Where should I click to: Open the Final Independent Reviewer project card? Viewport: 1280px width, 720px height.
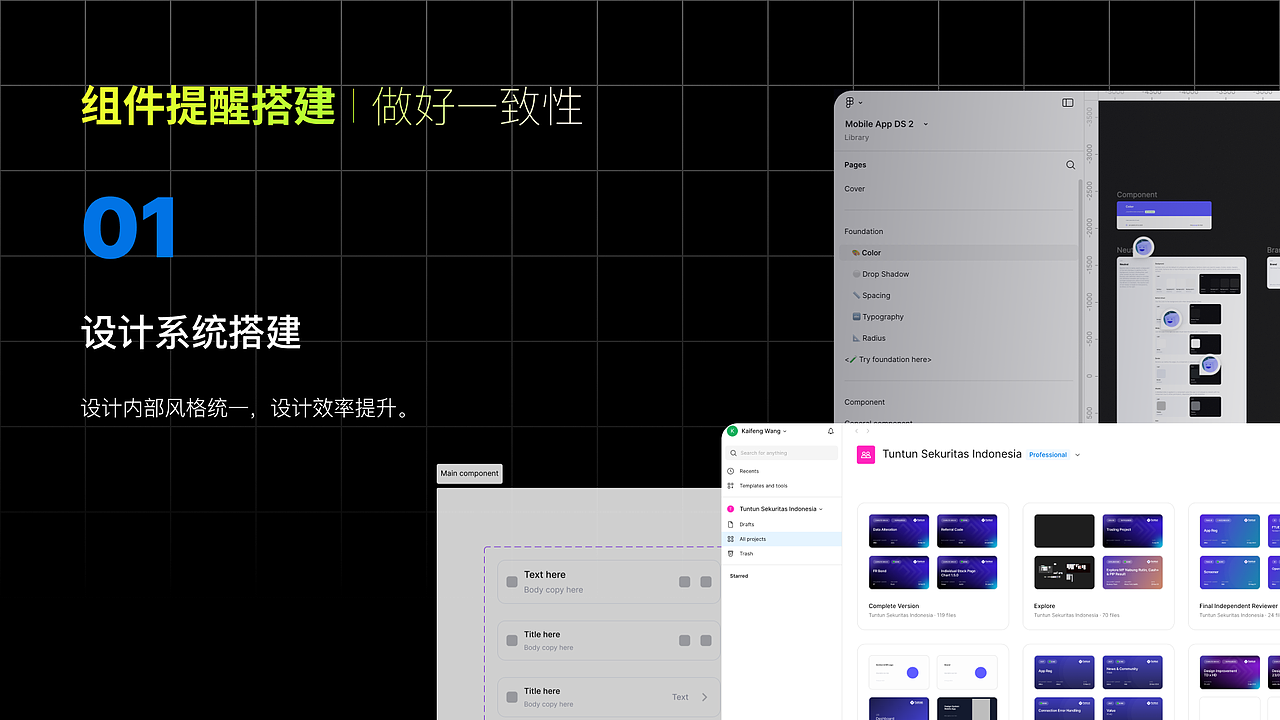[x=1235, y=566]
